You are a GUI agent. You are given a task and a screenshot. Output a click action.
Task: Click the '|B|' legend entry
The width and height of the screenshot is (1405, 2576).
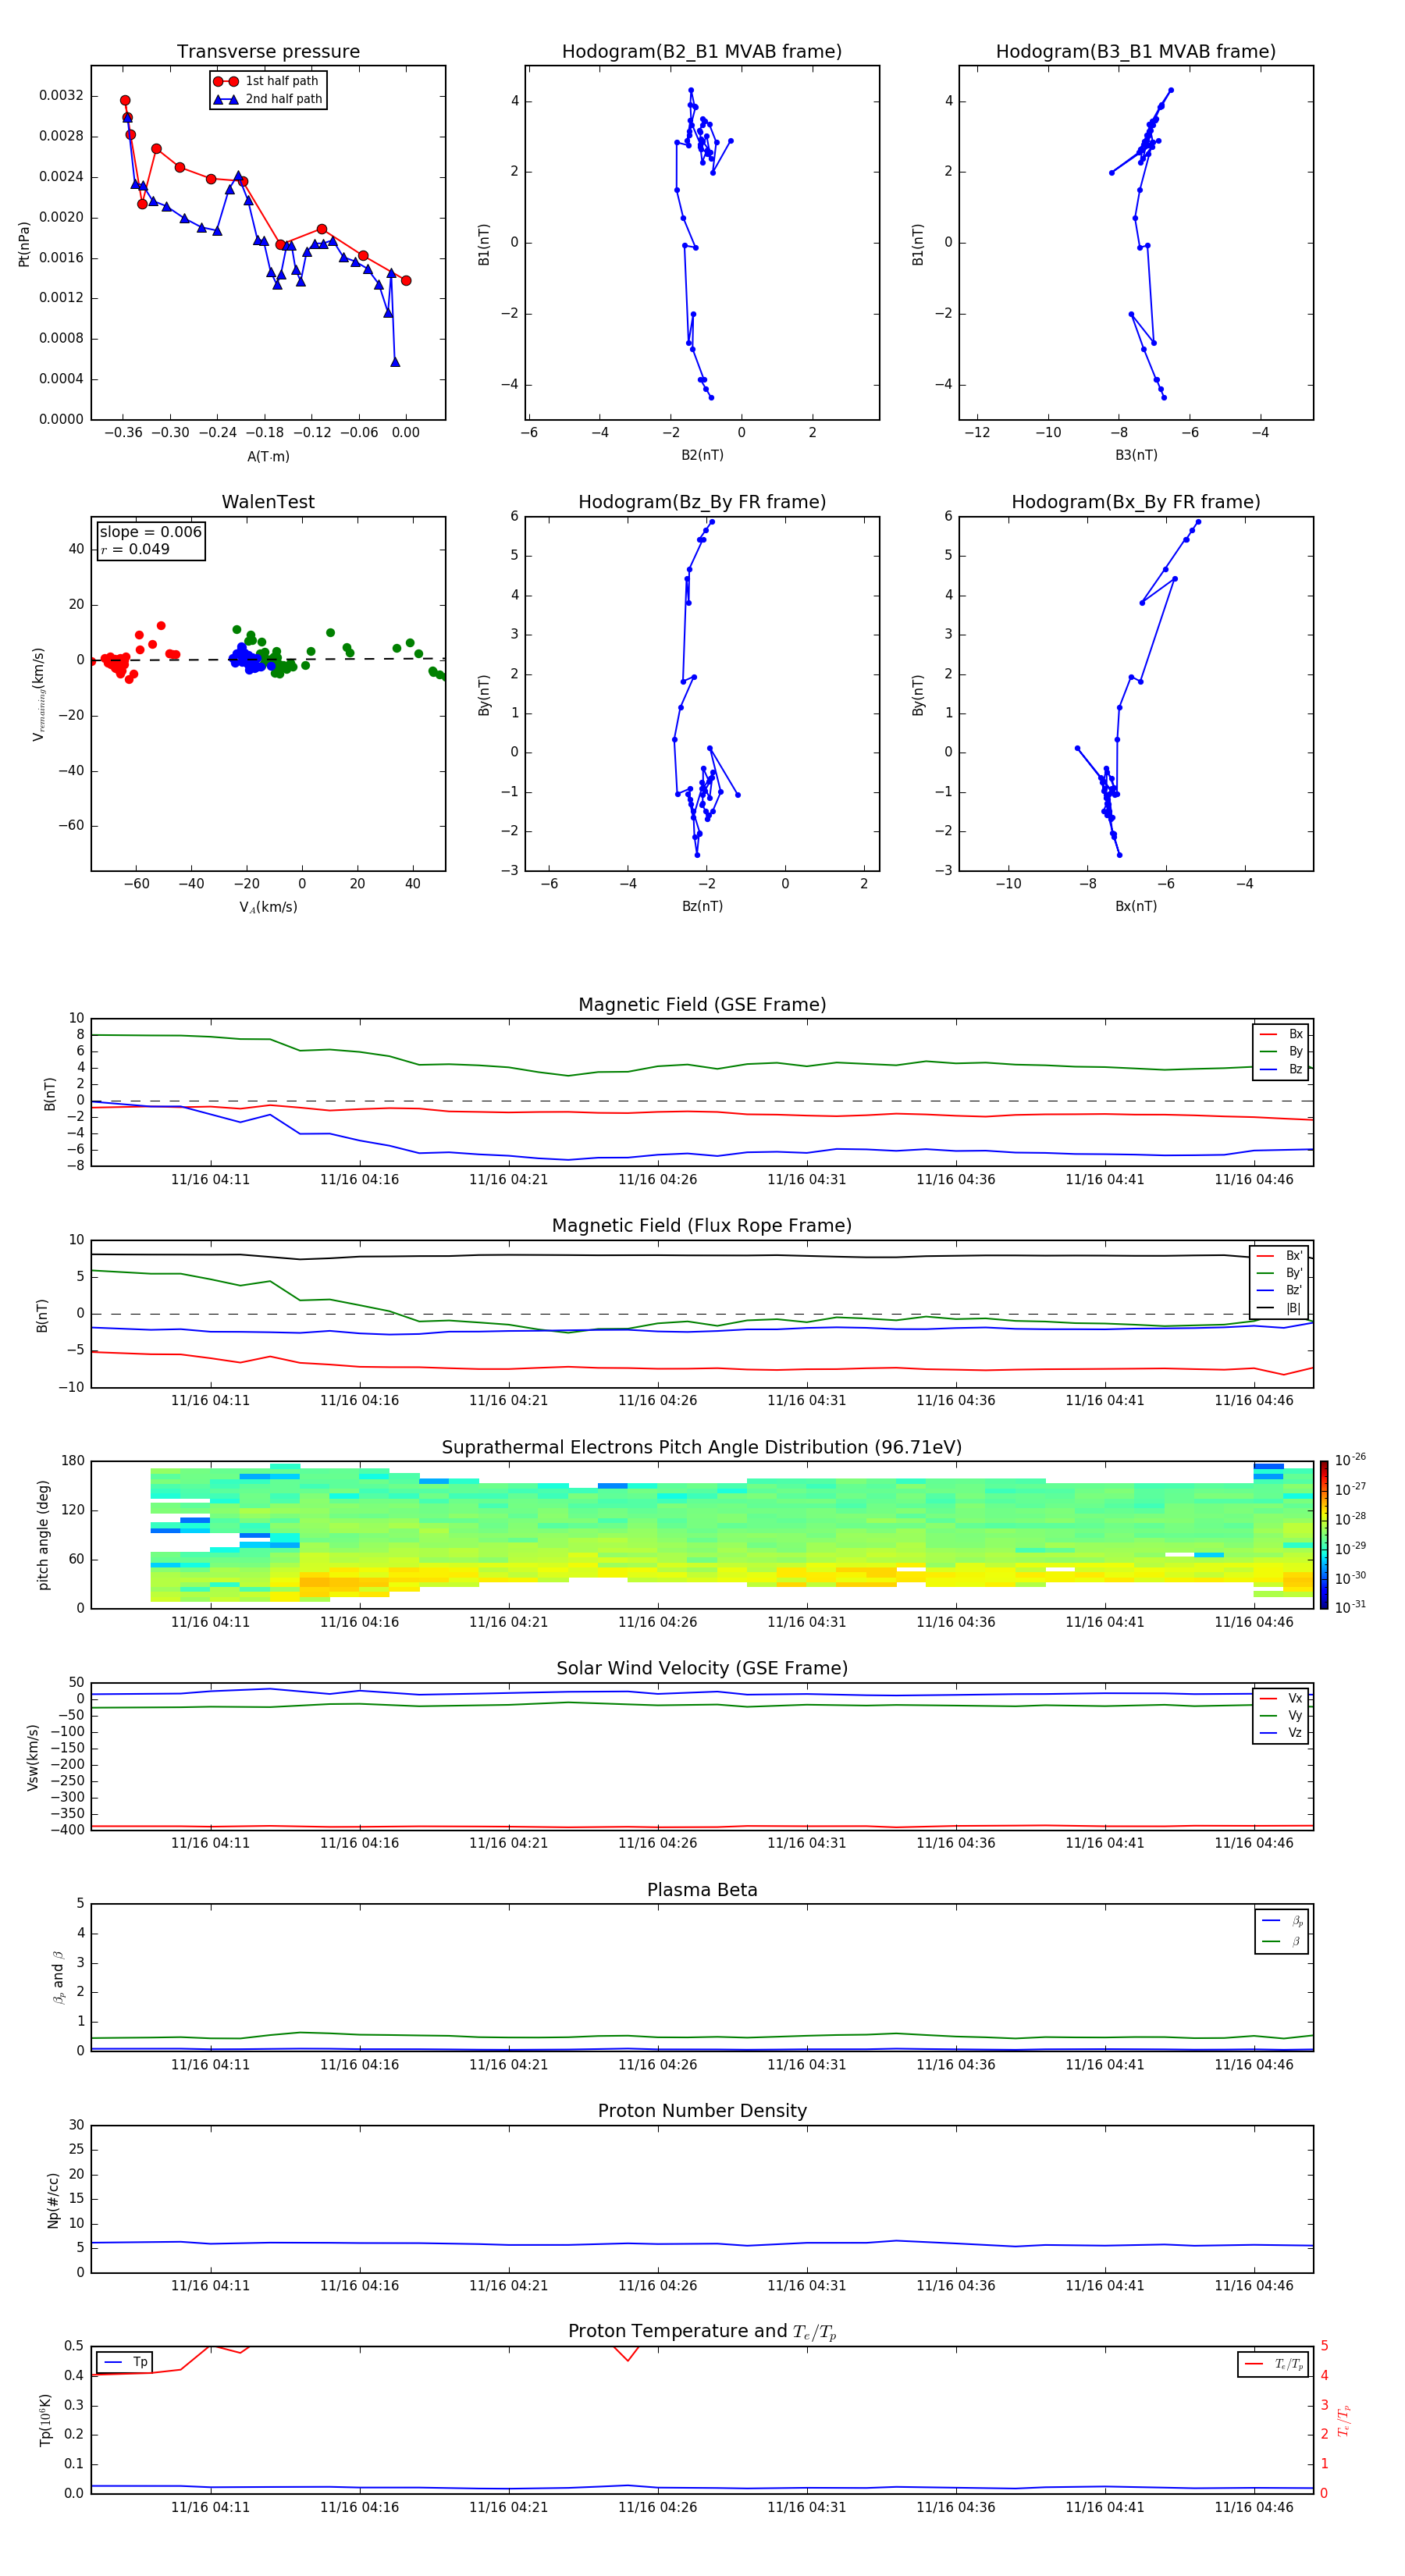[x=1280, y=1308]
